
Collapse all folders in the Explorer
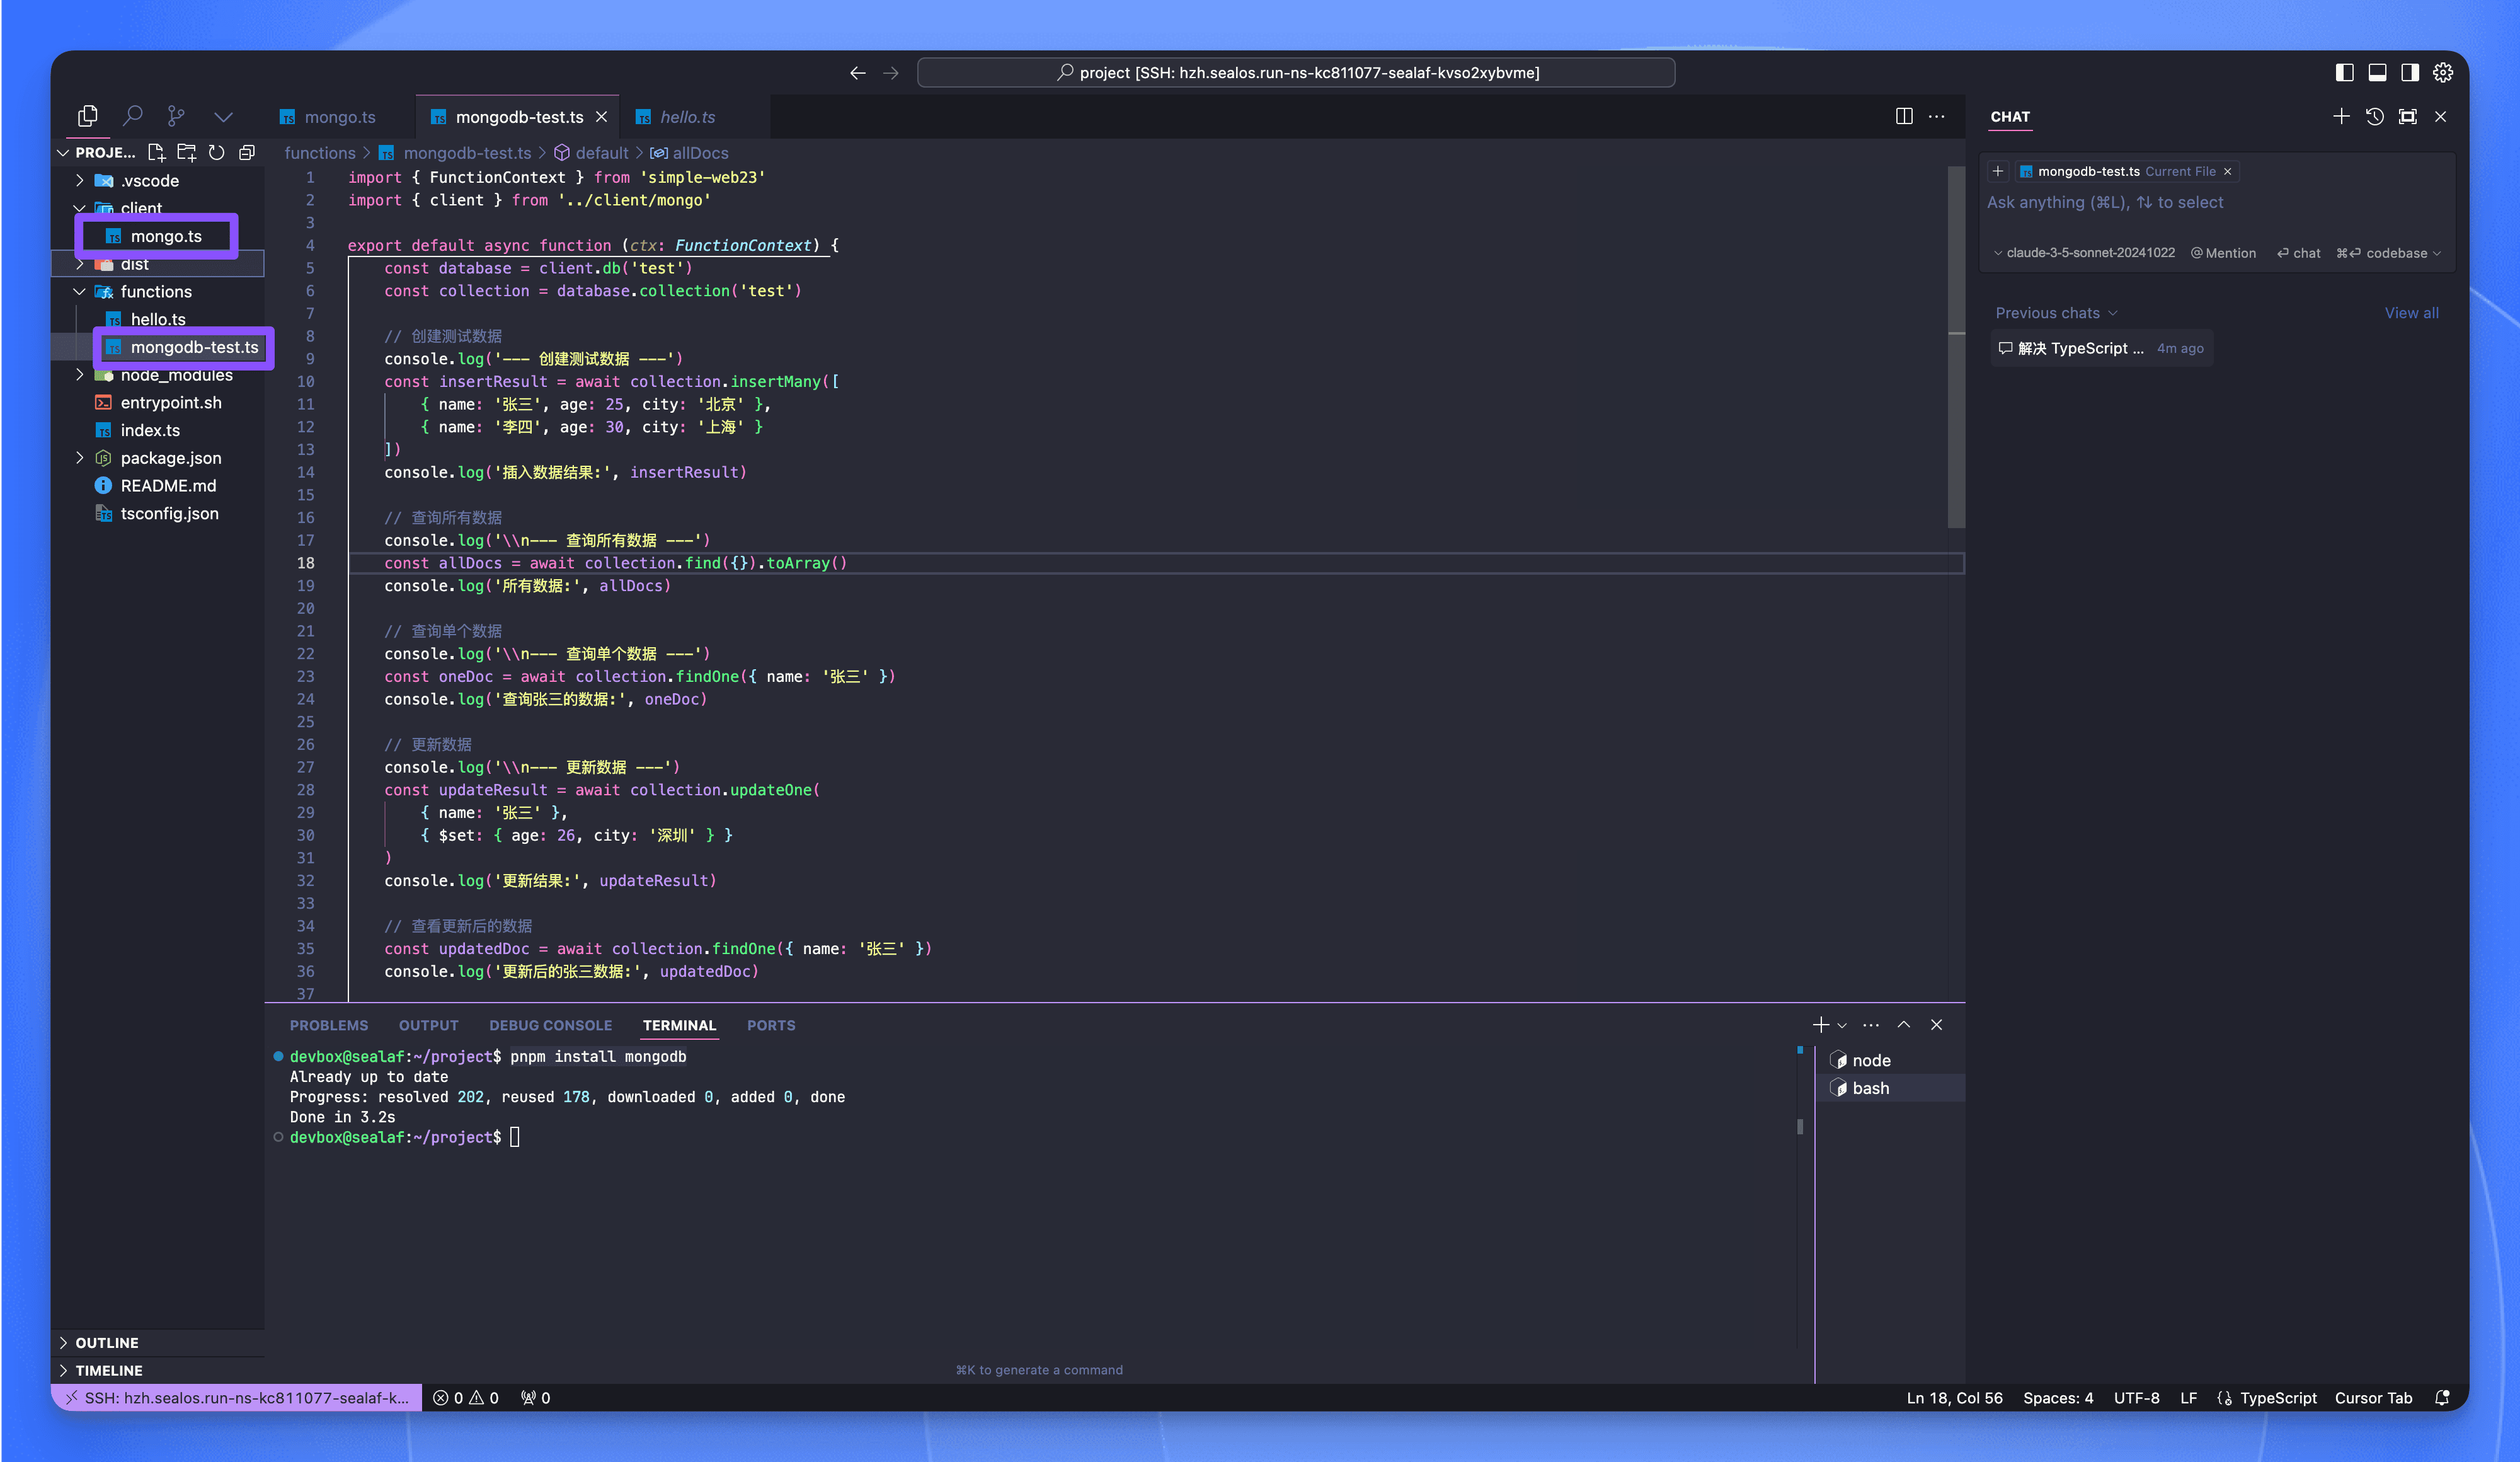247,152
